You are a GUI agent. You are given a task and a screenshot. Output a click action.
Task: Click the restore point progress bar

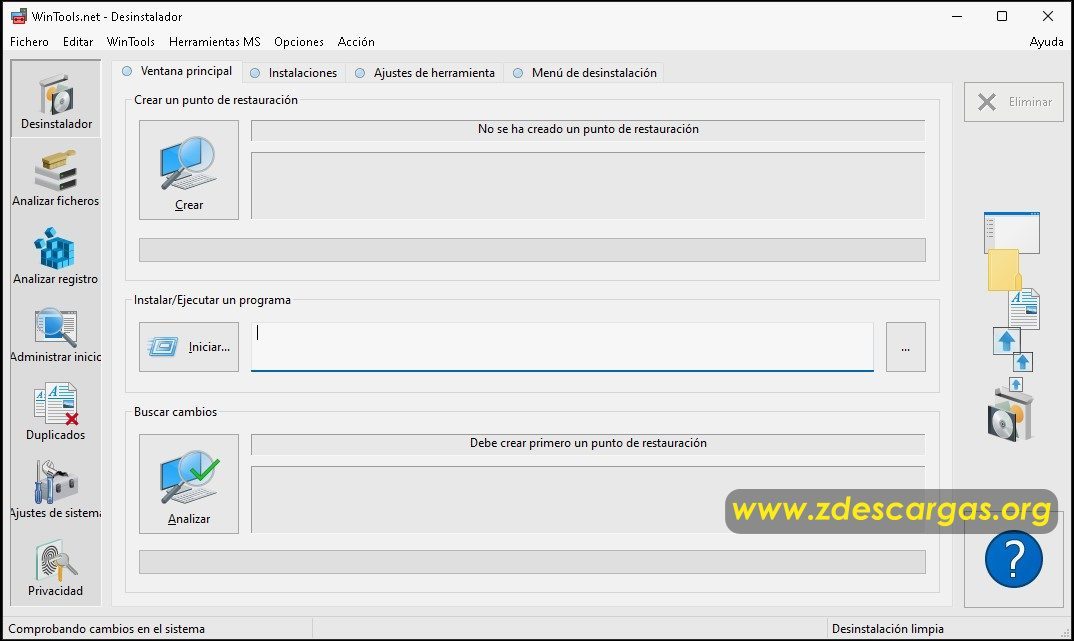point(532,250)
